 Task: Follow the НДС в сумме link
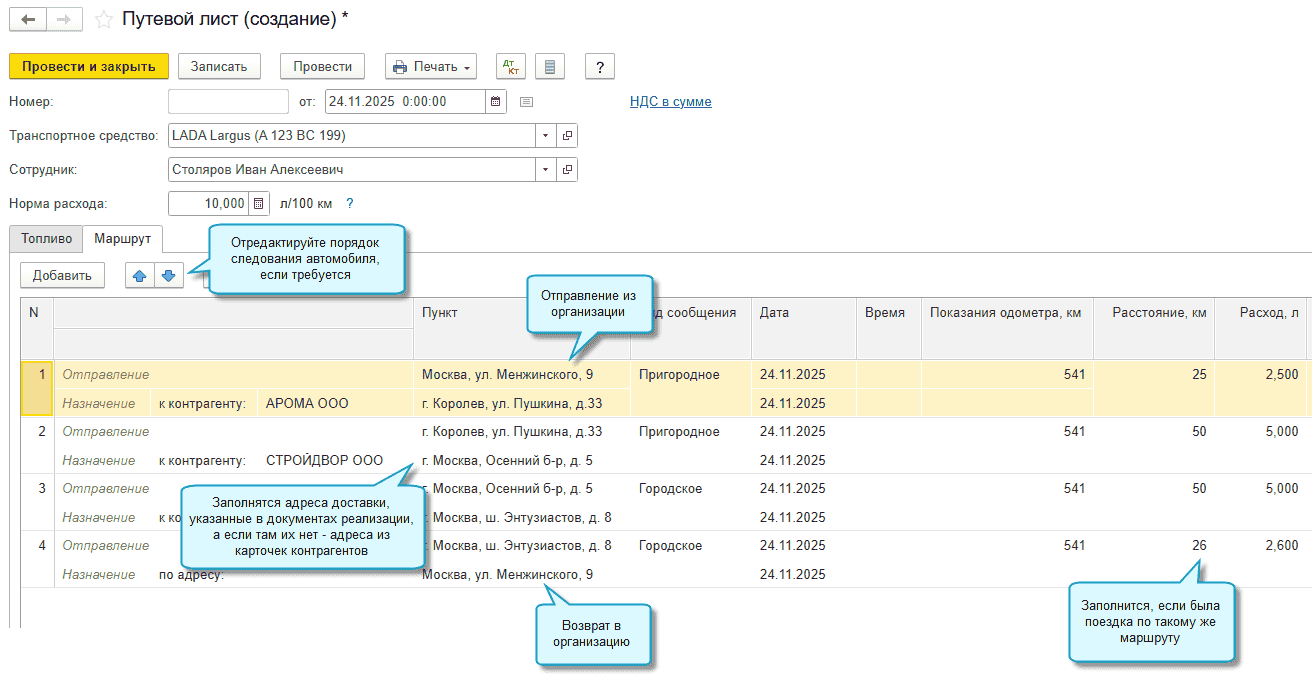click(670, 102)
